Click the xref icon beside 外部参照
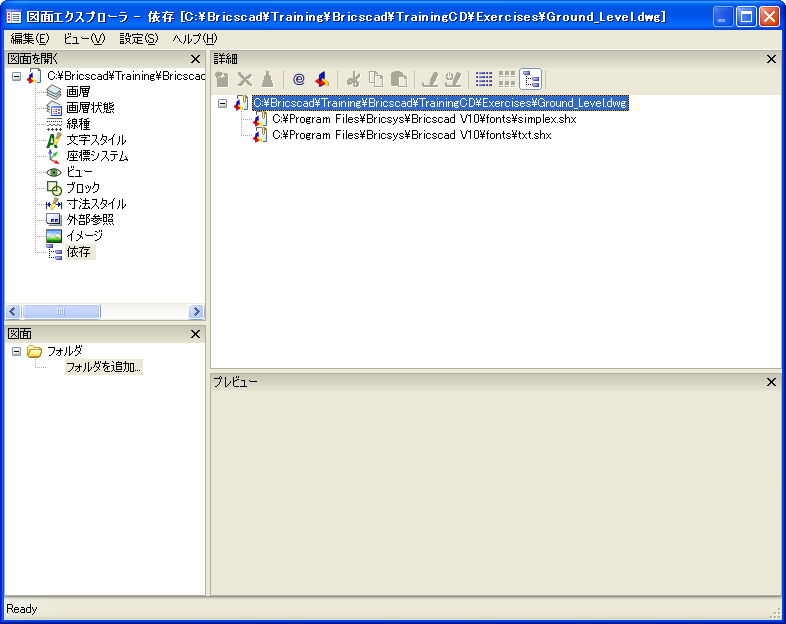This screenshot has height=624, width=786. (x=54, y=220)
